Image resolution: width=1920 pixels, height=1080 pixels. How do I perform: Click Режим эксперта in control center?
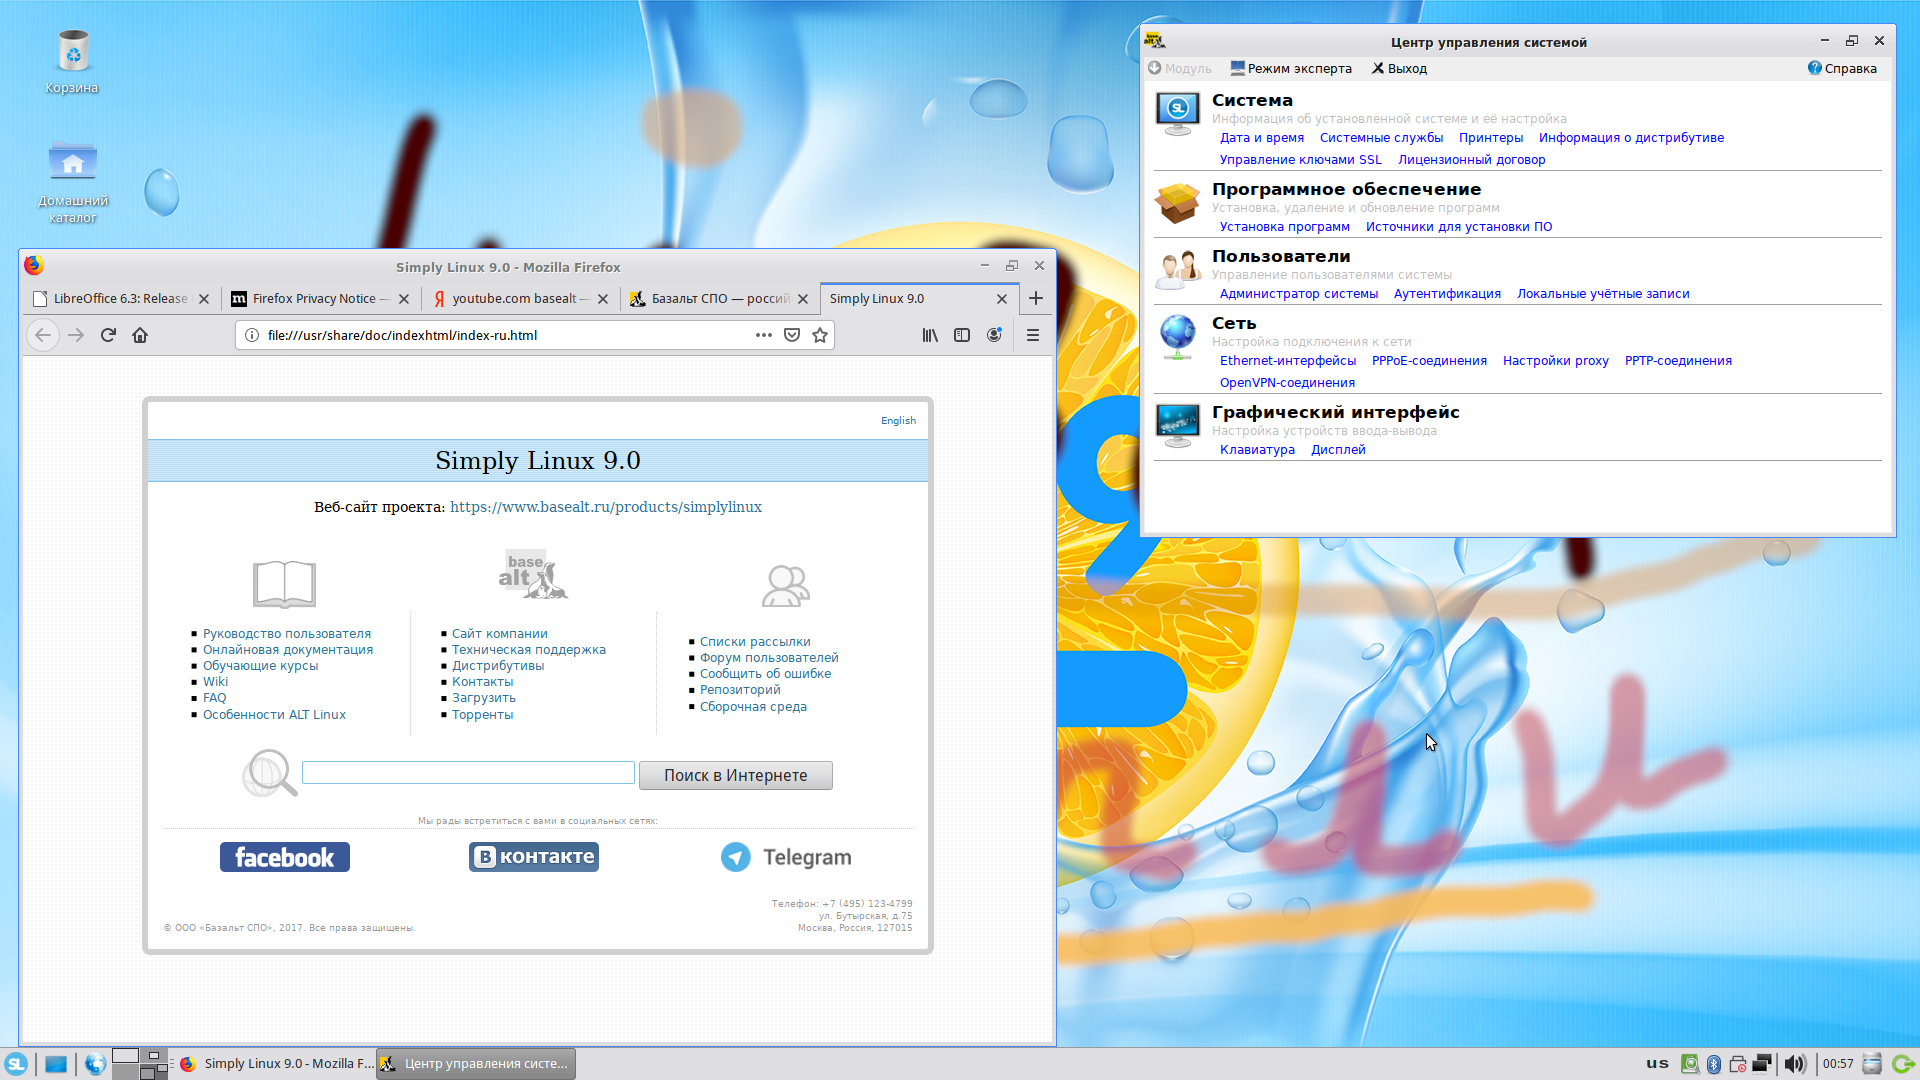point(1291,68)
